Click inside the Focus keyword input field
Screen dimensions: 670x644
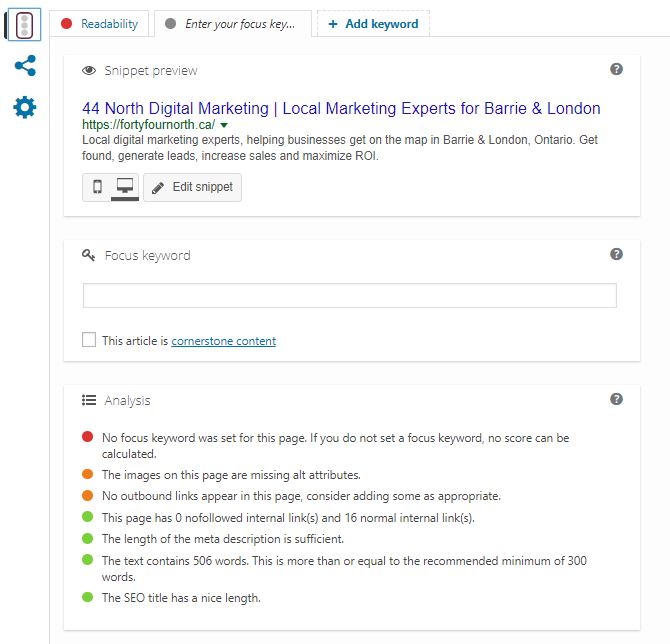click(x=350, y=295)
